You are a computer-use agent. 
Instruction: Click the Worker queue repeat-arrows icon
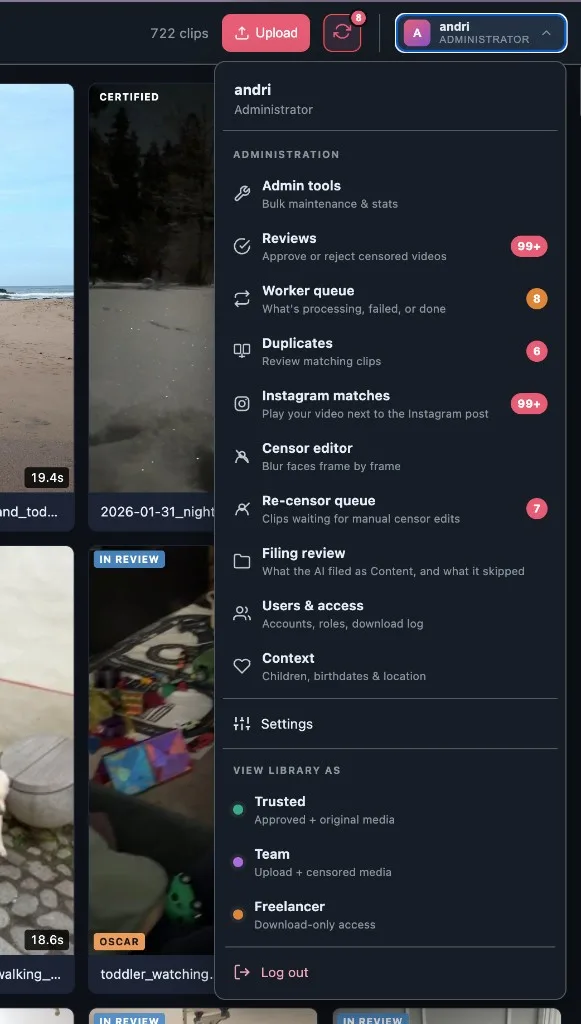(242, 299)
